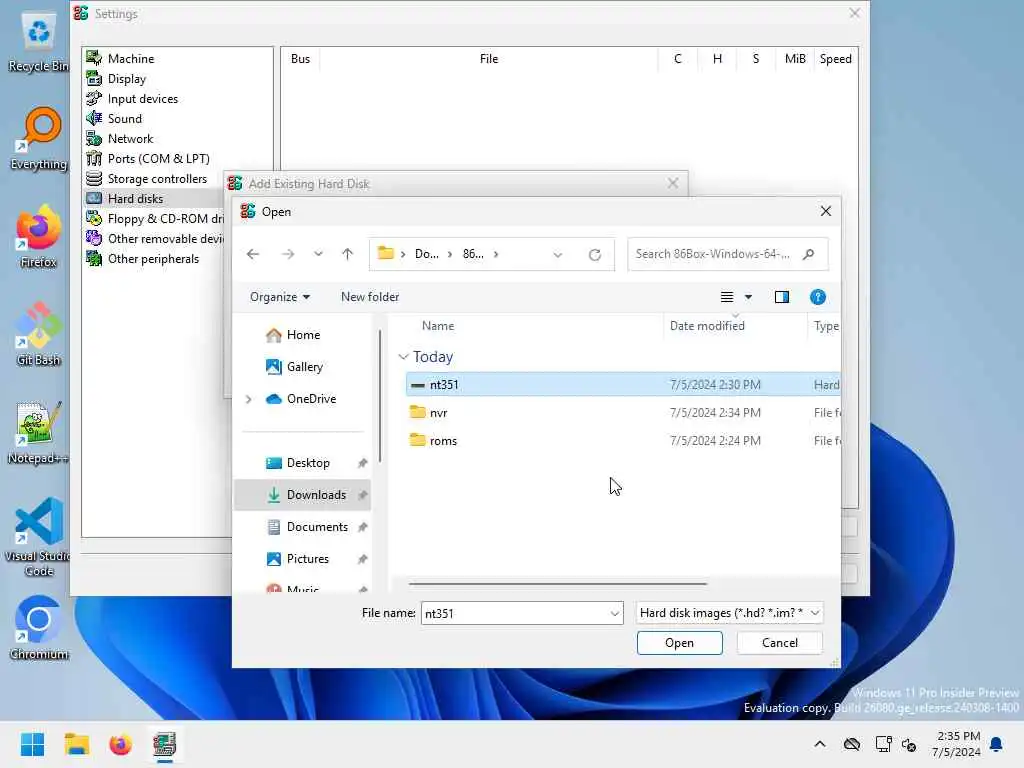Click 86Box icon in taskbar

click(165, 744)
